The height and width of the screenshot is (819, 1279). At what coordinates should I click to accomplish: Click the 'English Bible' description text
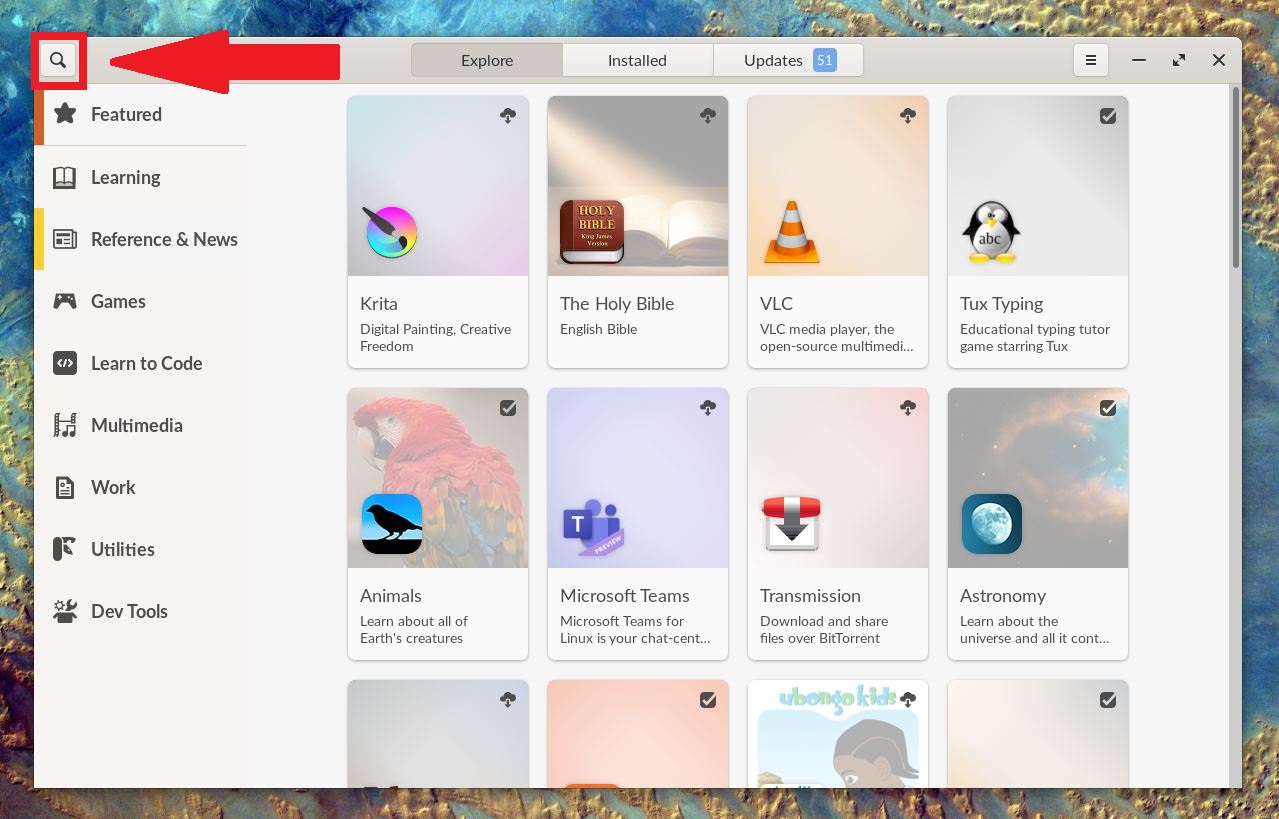coord(598,329)
